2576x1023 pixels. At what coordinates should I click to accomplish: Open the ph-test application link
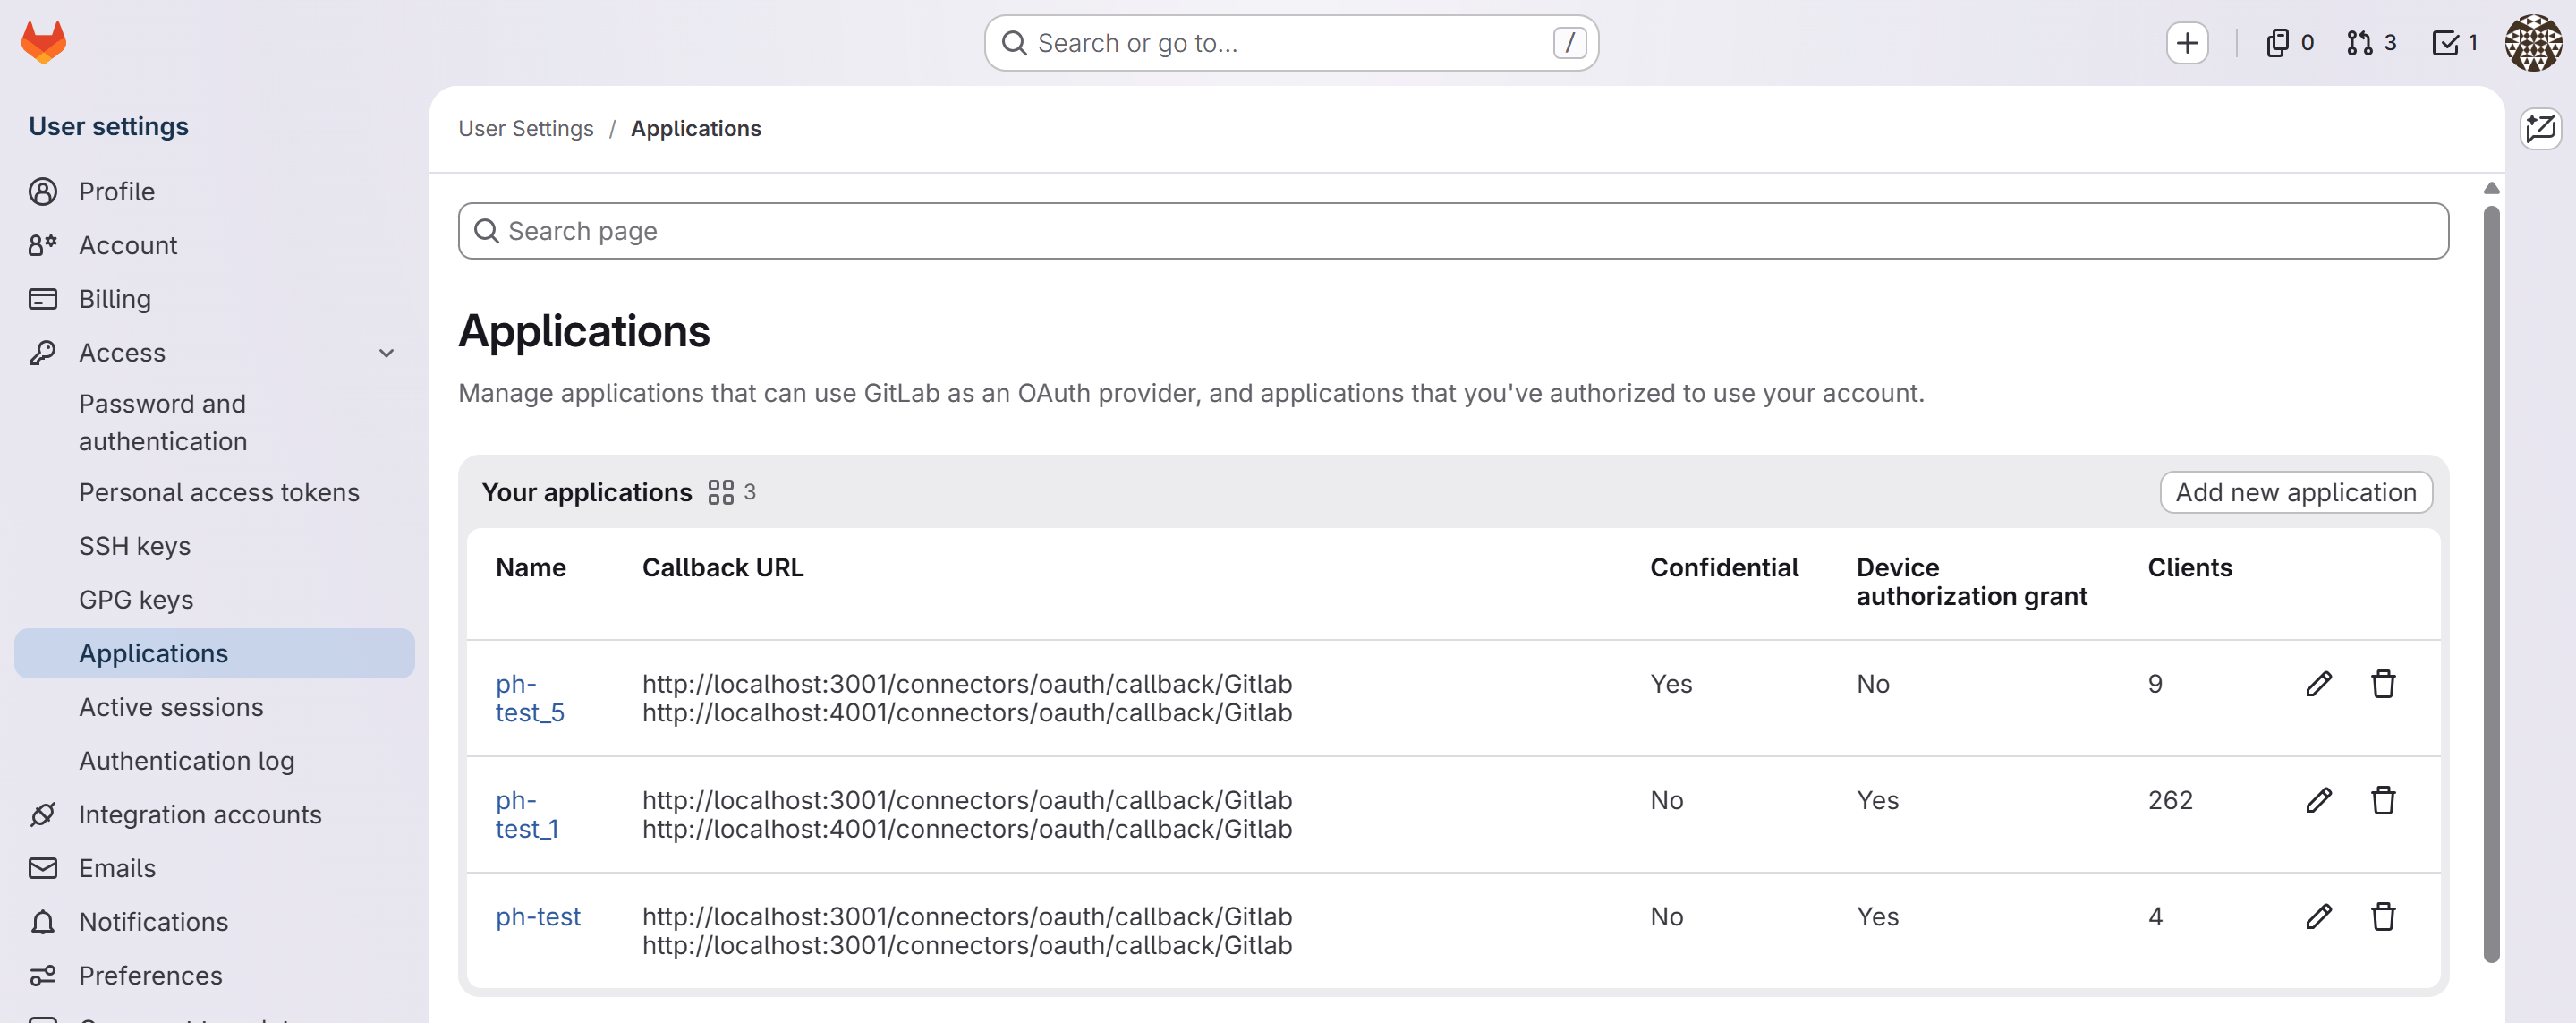point(538,916)
